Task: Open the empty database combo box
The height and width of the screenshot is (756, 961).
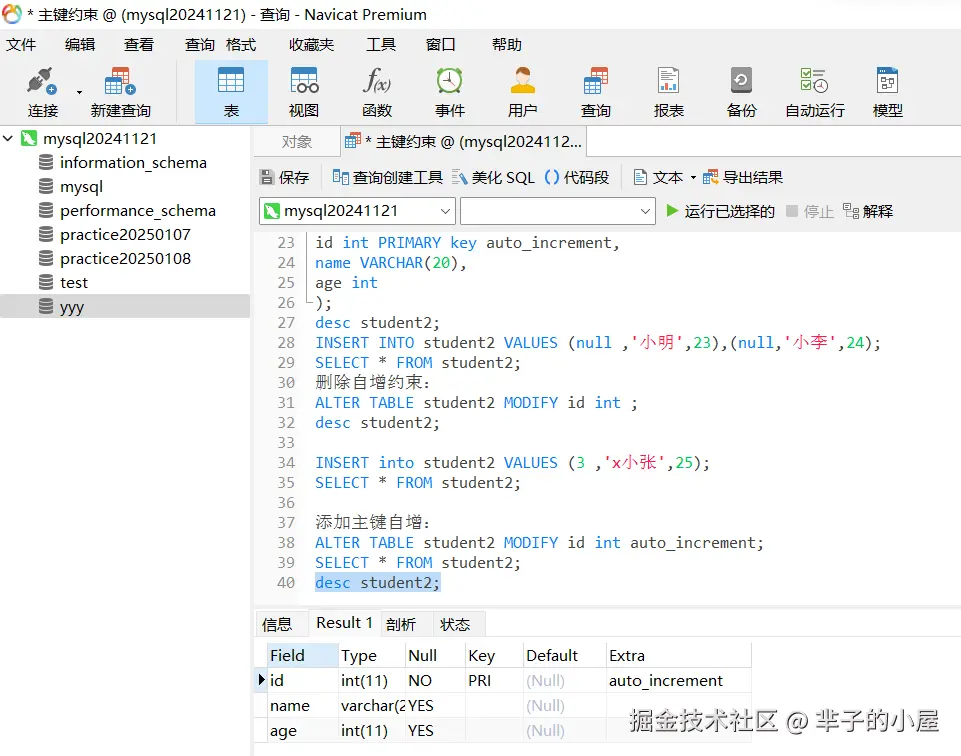Action: pos(558,211)
